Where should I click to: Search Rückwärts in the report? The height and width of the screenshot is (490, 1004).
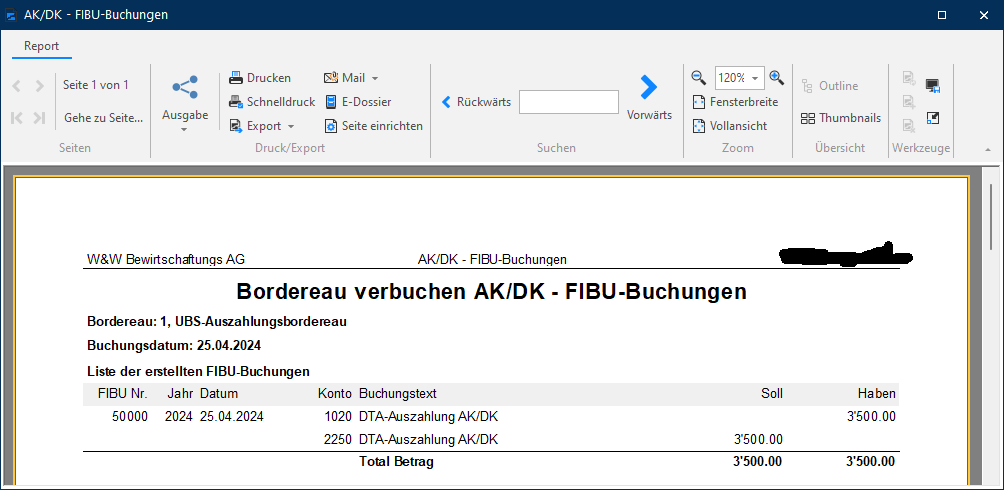(x=476, y=102)
